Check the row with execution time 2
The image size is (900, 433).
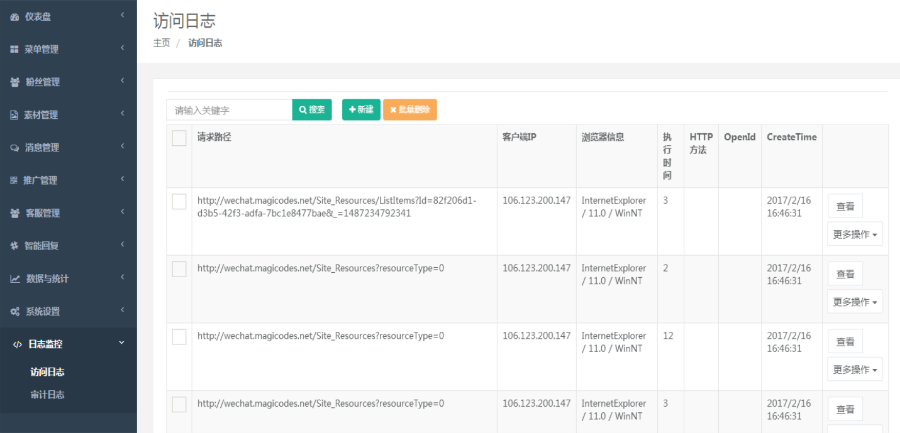pyautogui.click(x=179, y=269)
